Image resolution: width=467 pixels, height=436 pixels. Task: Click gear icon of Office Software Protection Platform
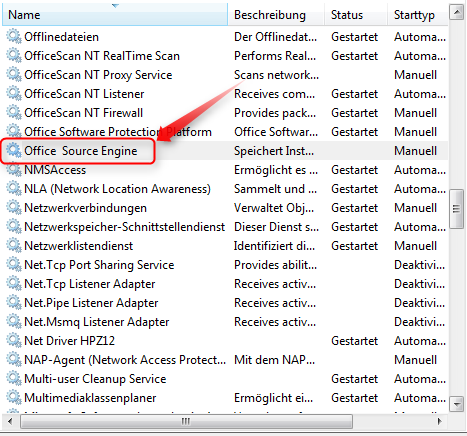click(x=14, y=131)
